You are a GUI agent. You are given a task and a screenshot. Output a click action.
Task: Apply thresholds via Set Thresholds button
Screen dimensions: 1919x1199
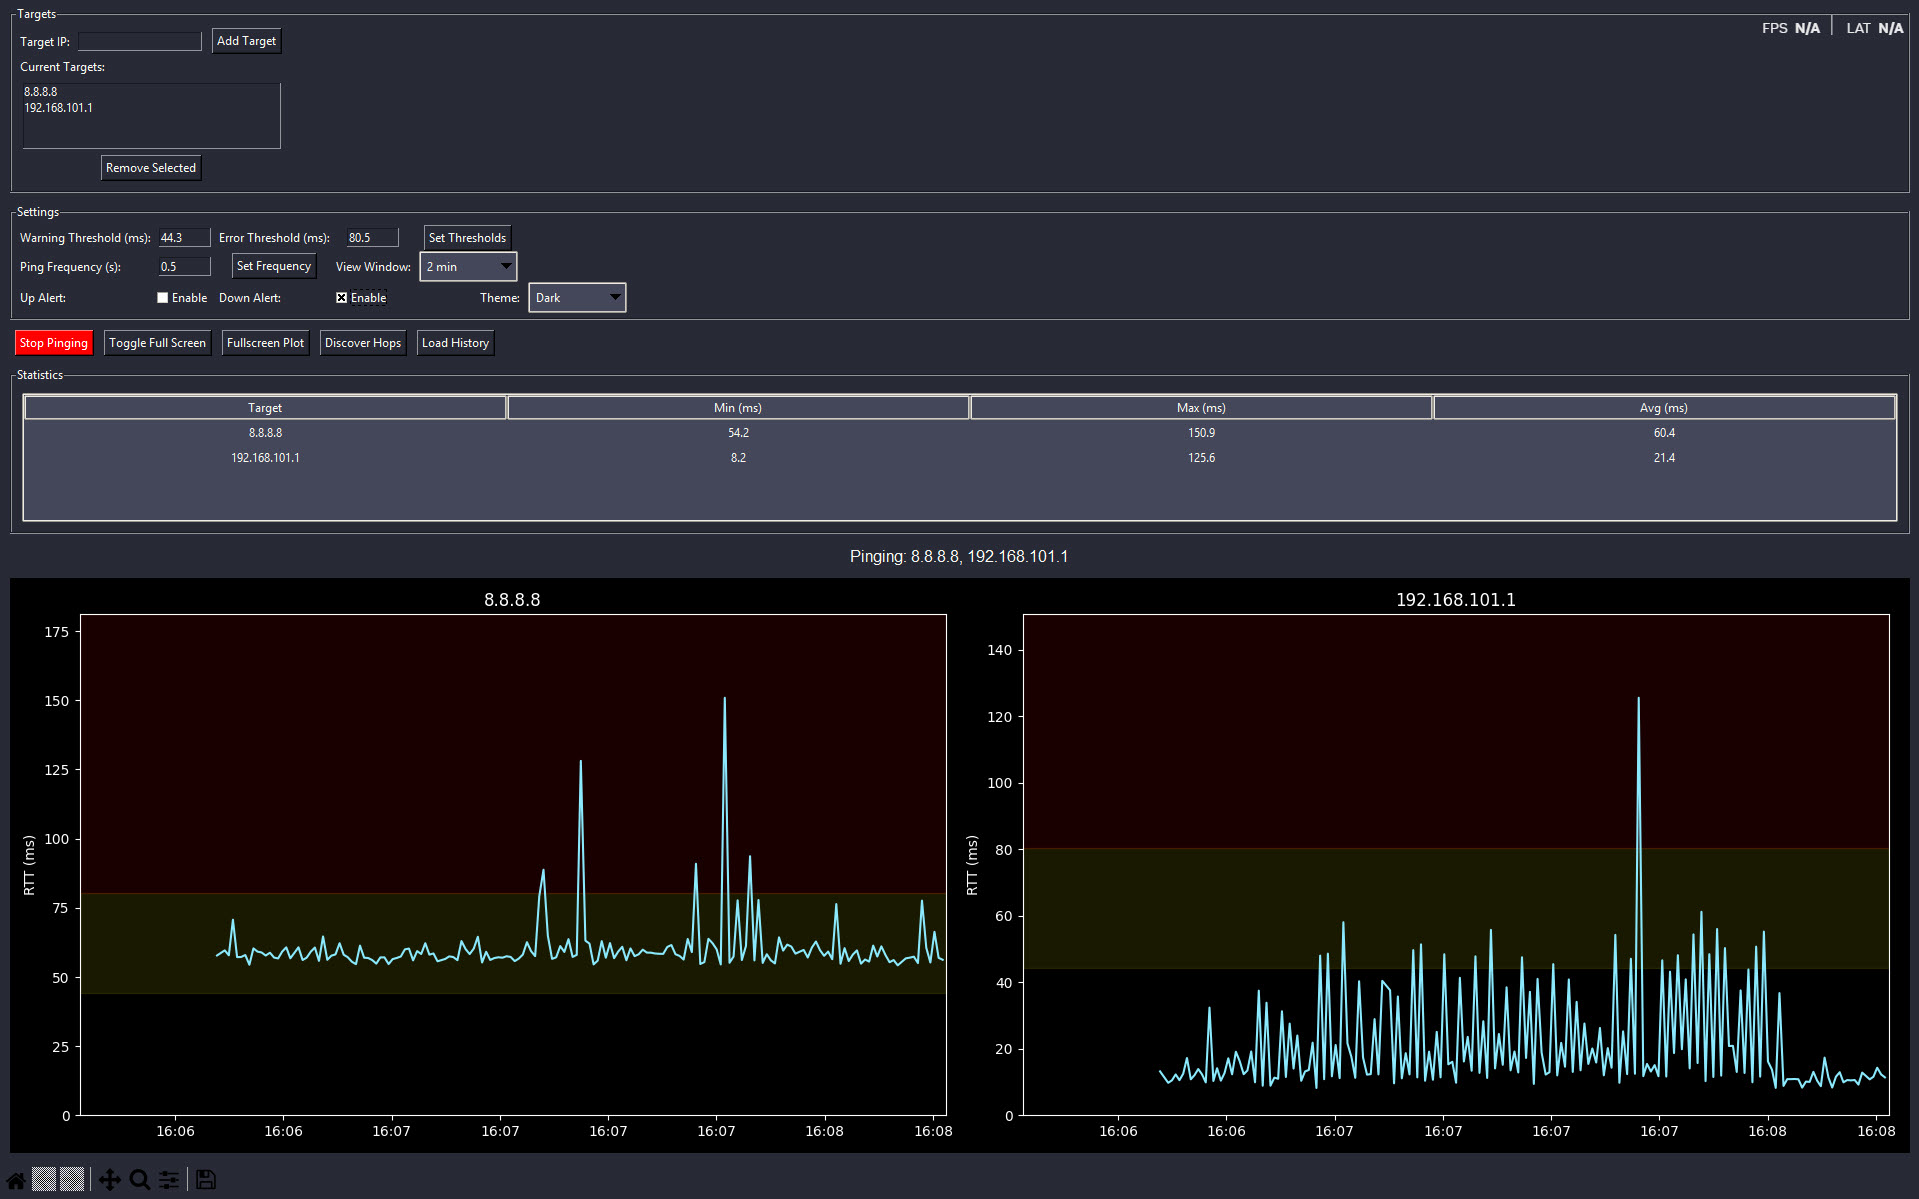tap(466, 237)
